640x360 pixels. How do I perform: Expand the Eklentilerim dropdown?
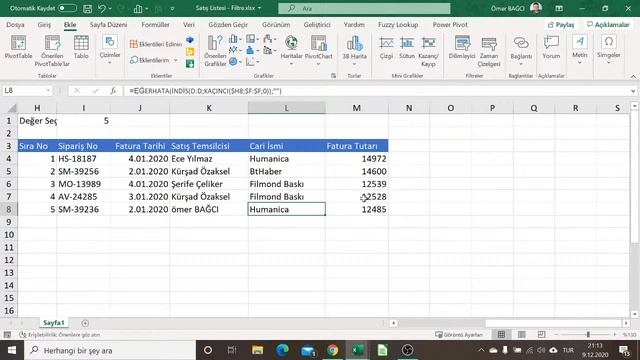click(176, 60)
